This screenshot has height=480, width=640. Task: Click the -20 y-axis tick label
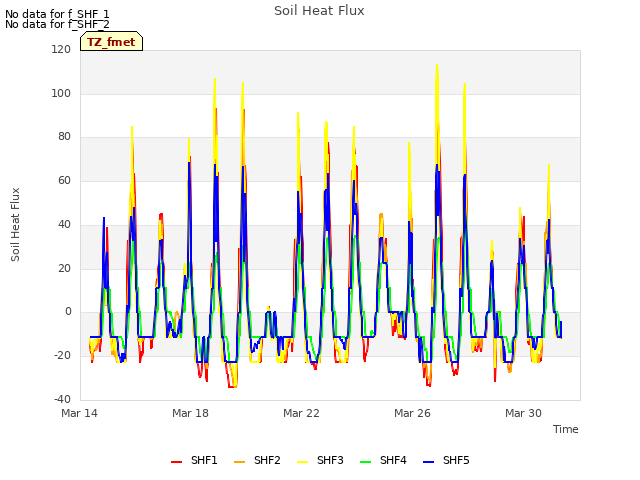[62, 356]
